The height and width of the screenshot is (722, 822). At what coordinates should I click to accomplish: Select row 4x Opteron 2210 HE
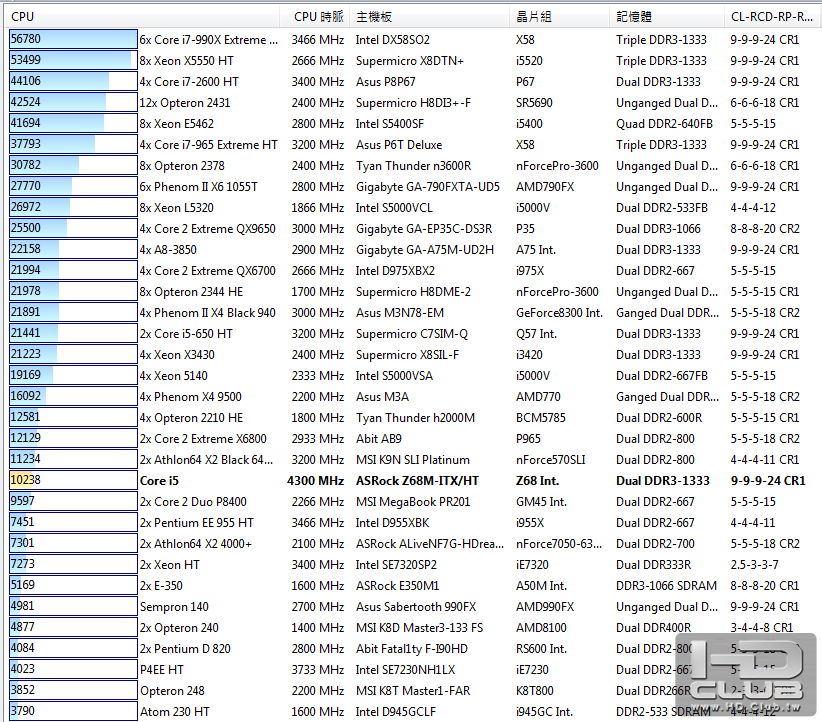(x=414, y=417)
